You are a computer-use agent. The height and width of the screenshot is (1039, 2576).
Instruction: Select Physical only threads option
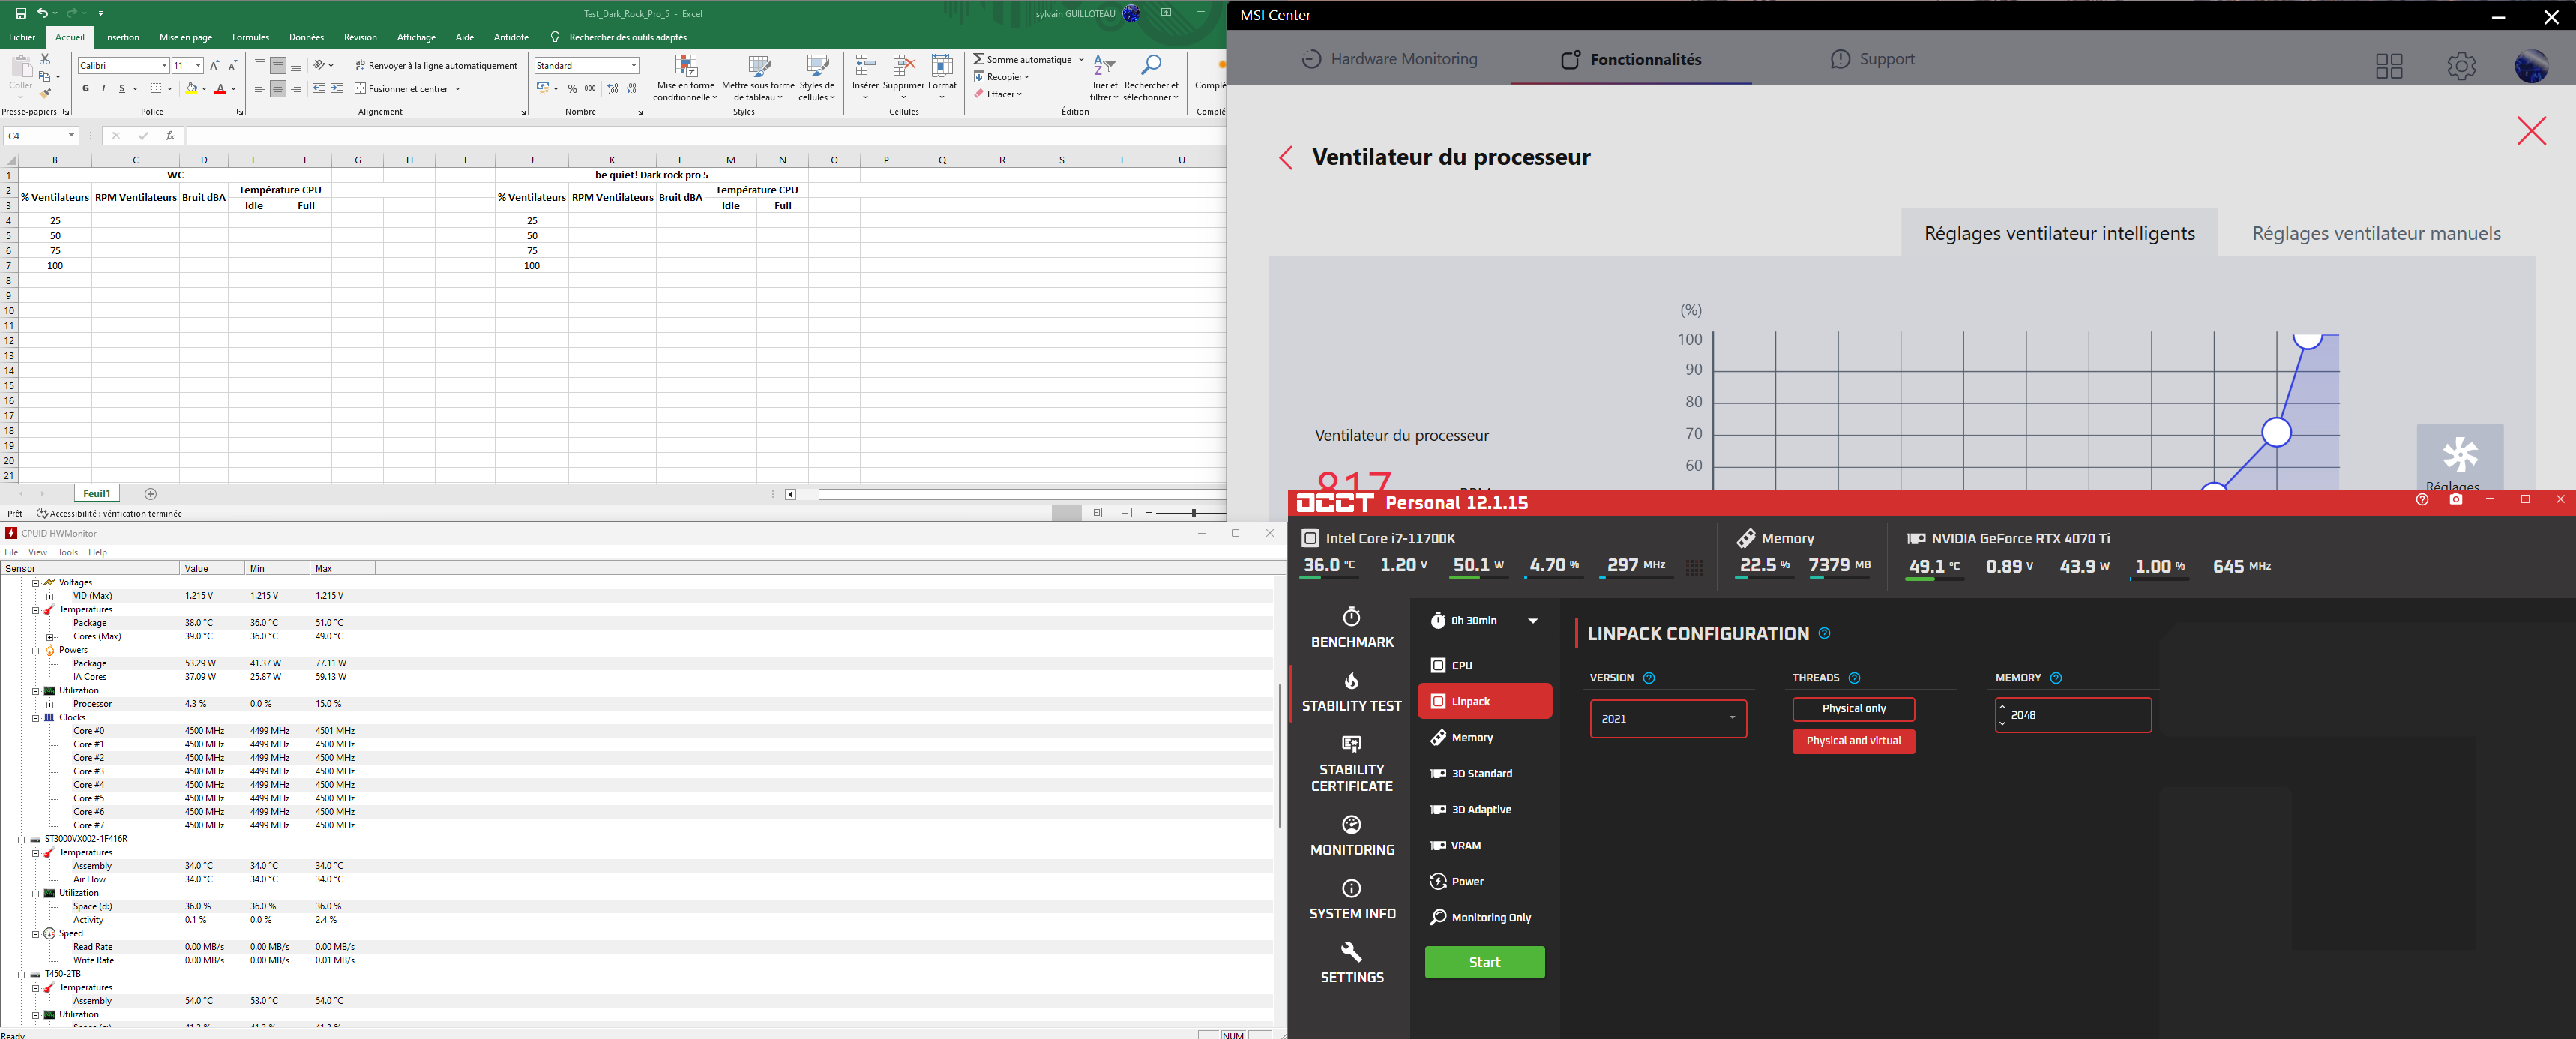(x=1853, y=709)
